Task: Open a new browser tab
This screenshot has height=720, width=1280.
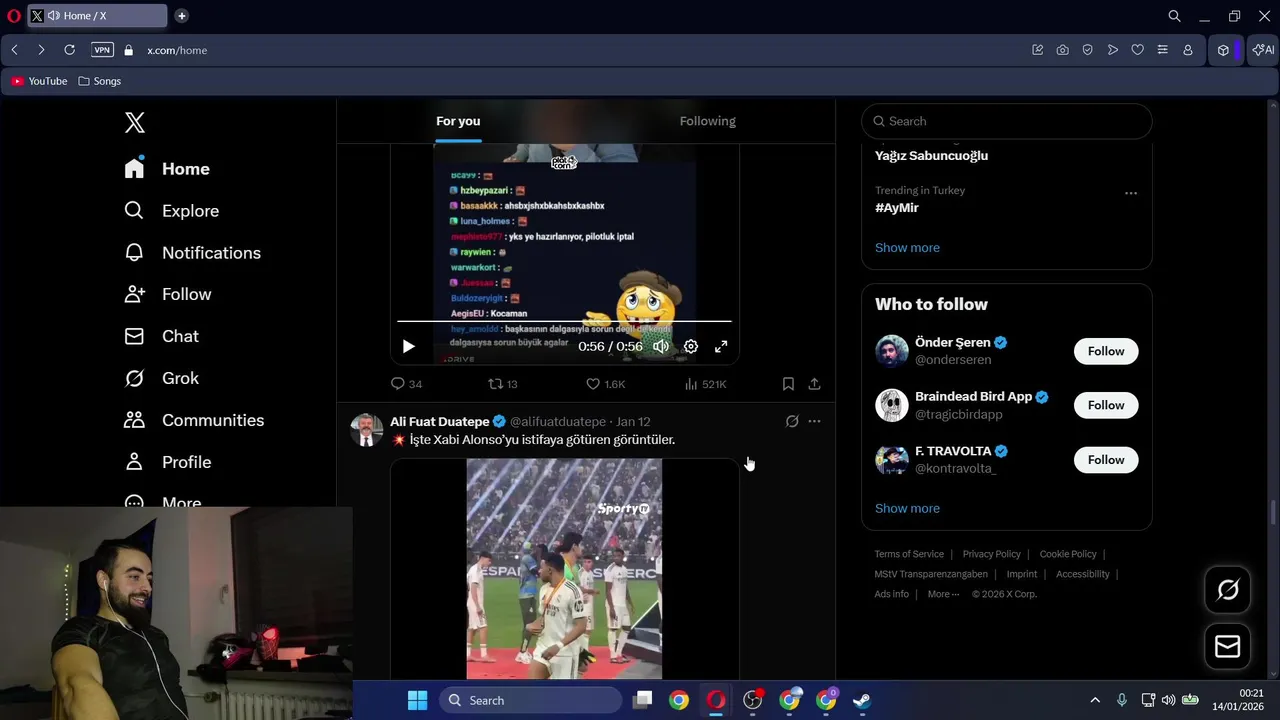Action: pos(181,16)
